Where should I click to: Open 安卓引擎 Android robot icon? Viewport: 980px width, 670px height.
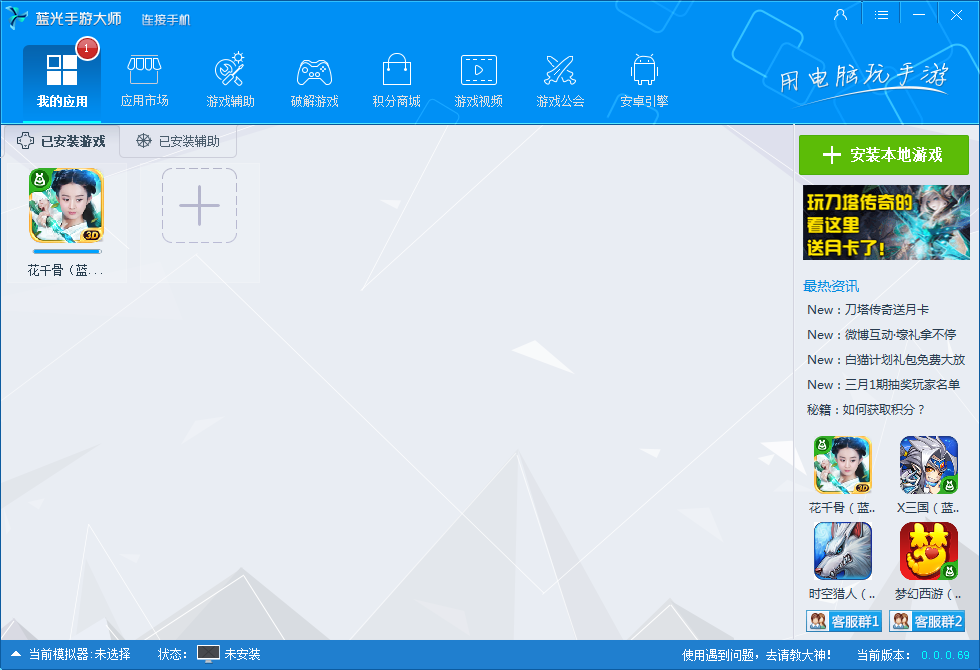coord(644,72)
